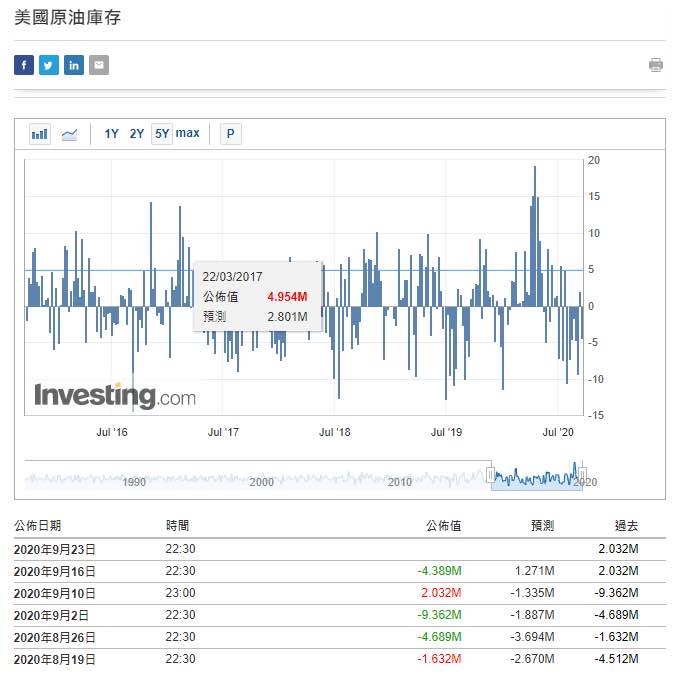Switch chart to area line view icon
The image size is (675, 684).
click(69, 134)
